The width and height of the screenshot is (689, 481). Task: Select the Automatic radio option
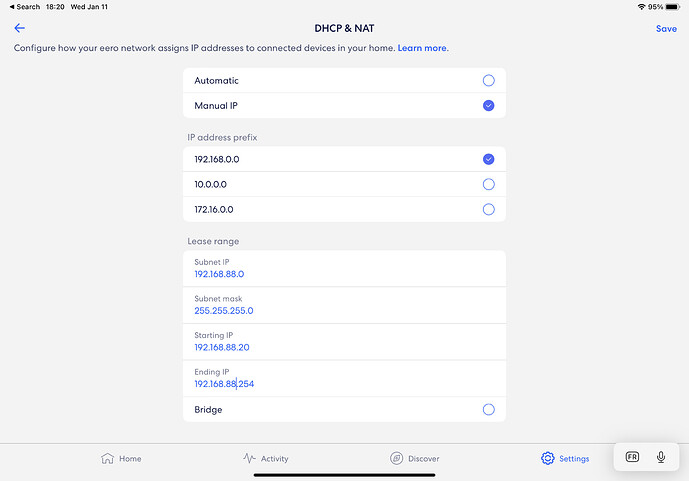click(x=488, y=81)
